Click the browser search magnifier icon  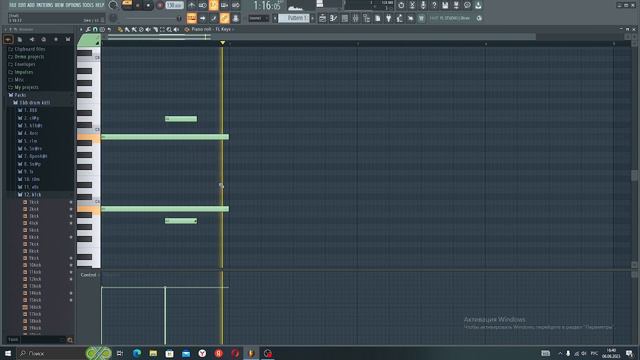70,340
